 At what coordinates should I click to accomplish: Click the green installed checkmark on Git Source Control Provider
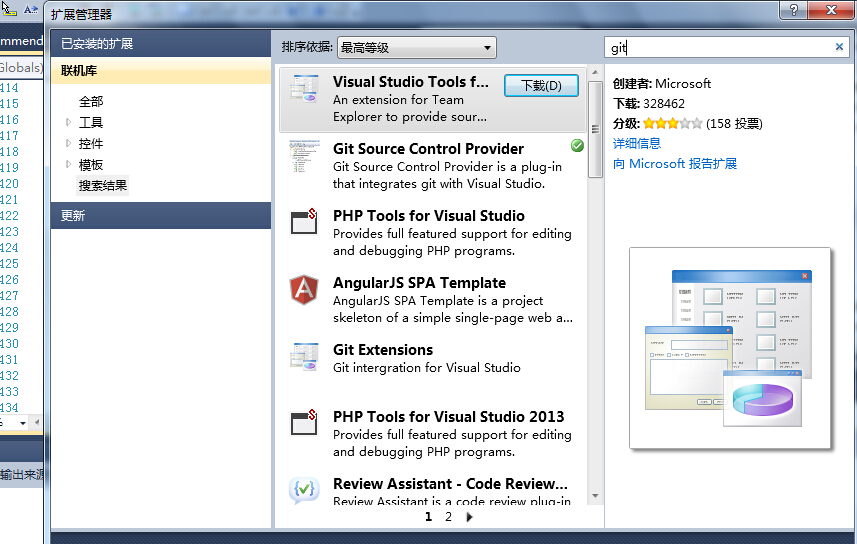[x=577, y=145]
